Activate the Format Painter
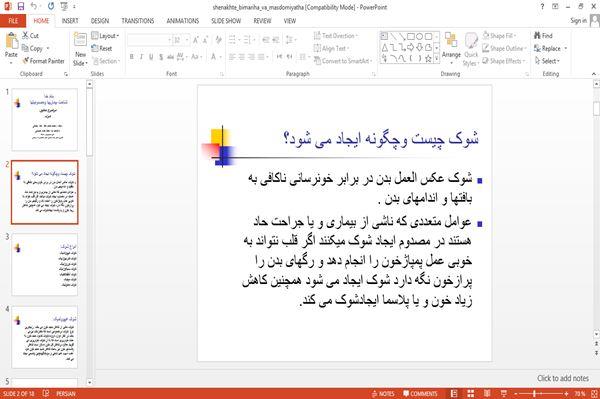This screenshot has width=600, height=399. coord(43,61)
